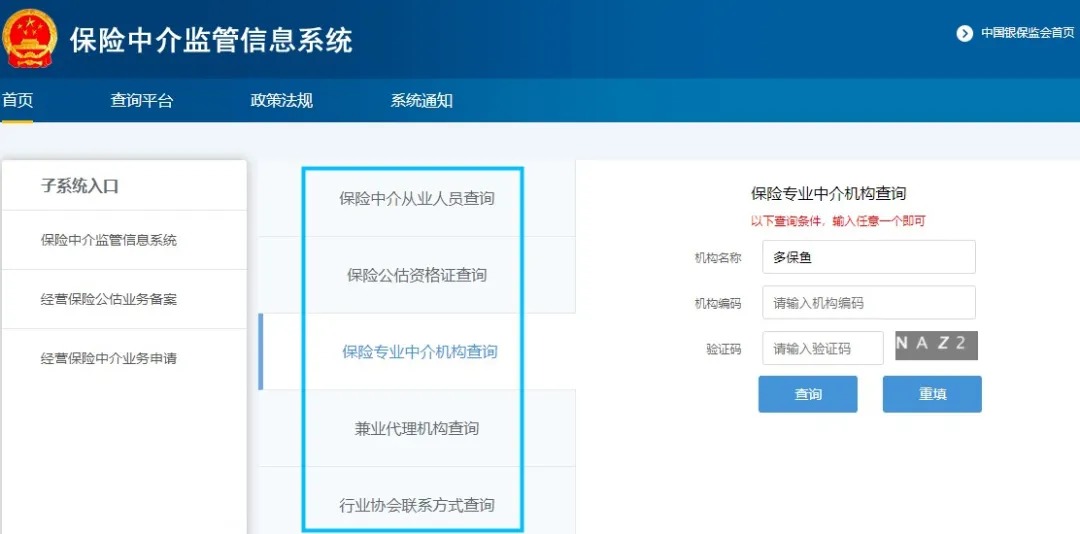The height and width of the screenshot is (534, 1080).
Task: Select 保险中介监管信息系统 in the sidebar
Action: point(109,240)
